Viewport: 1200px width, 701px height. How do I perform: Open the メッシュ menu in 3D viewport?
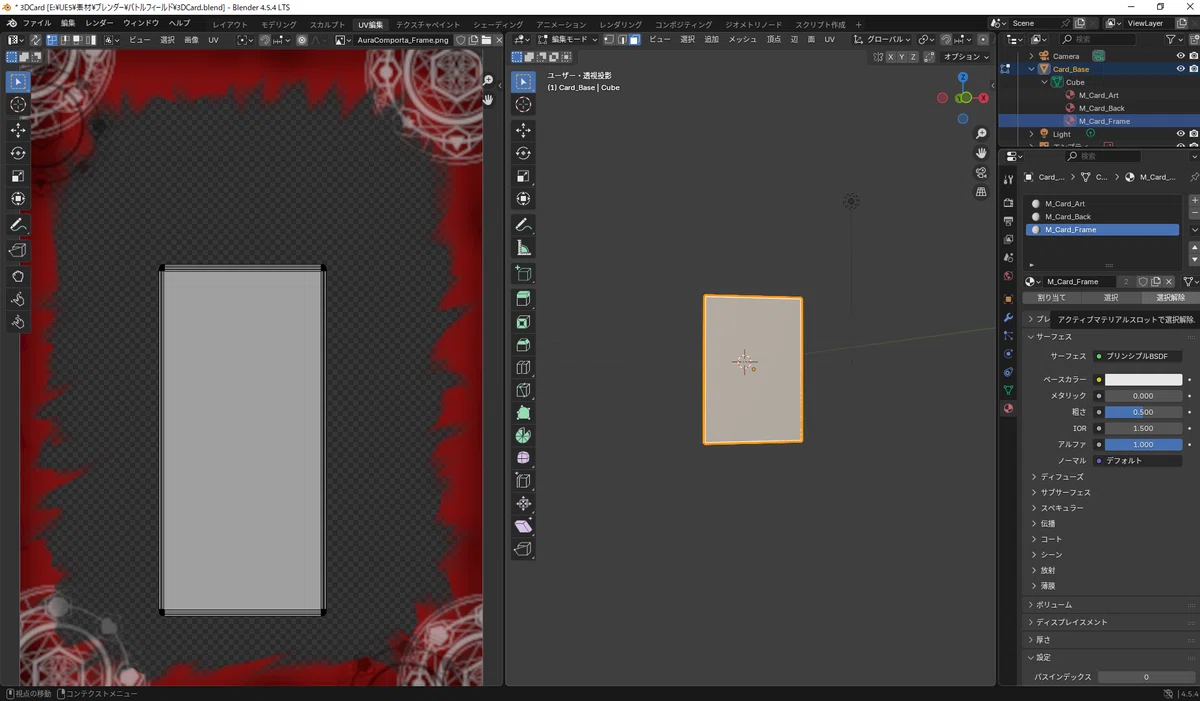point(742,40)
